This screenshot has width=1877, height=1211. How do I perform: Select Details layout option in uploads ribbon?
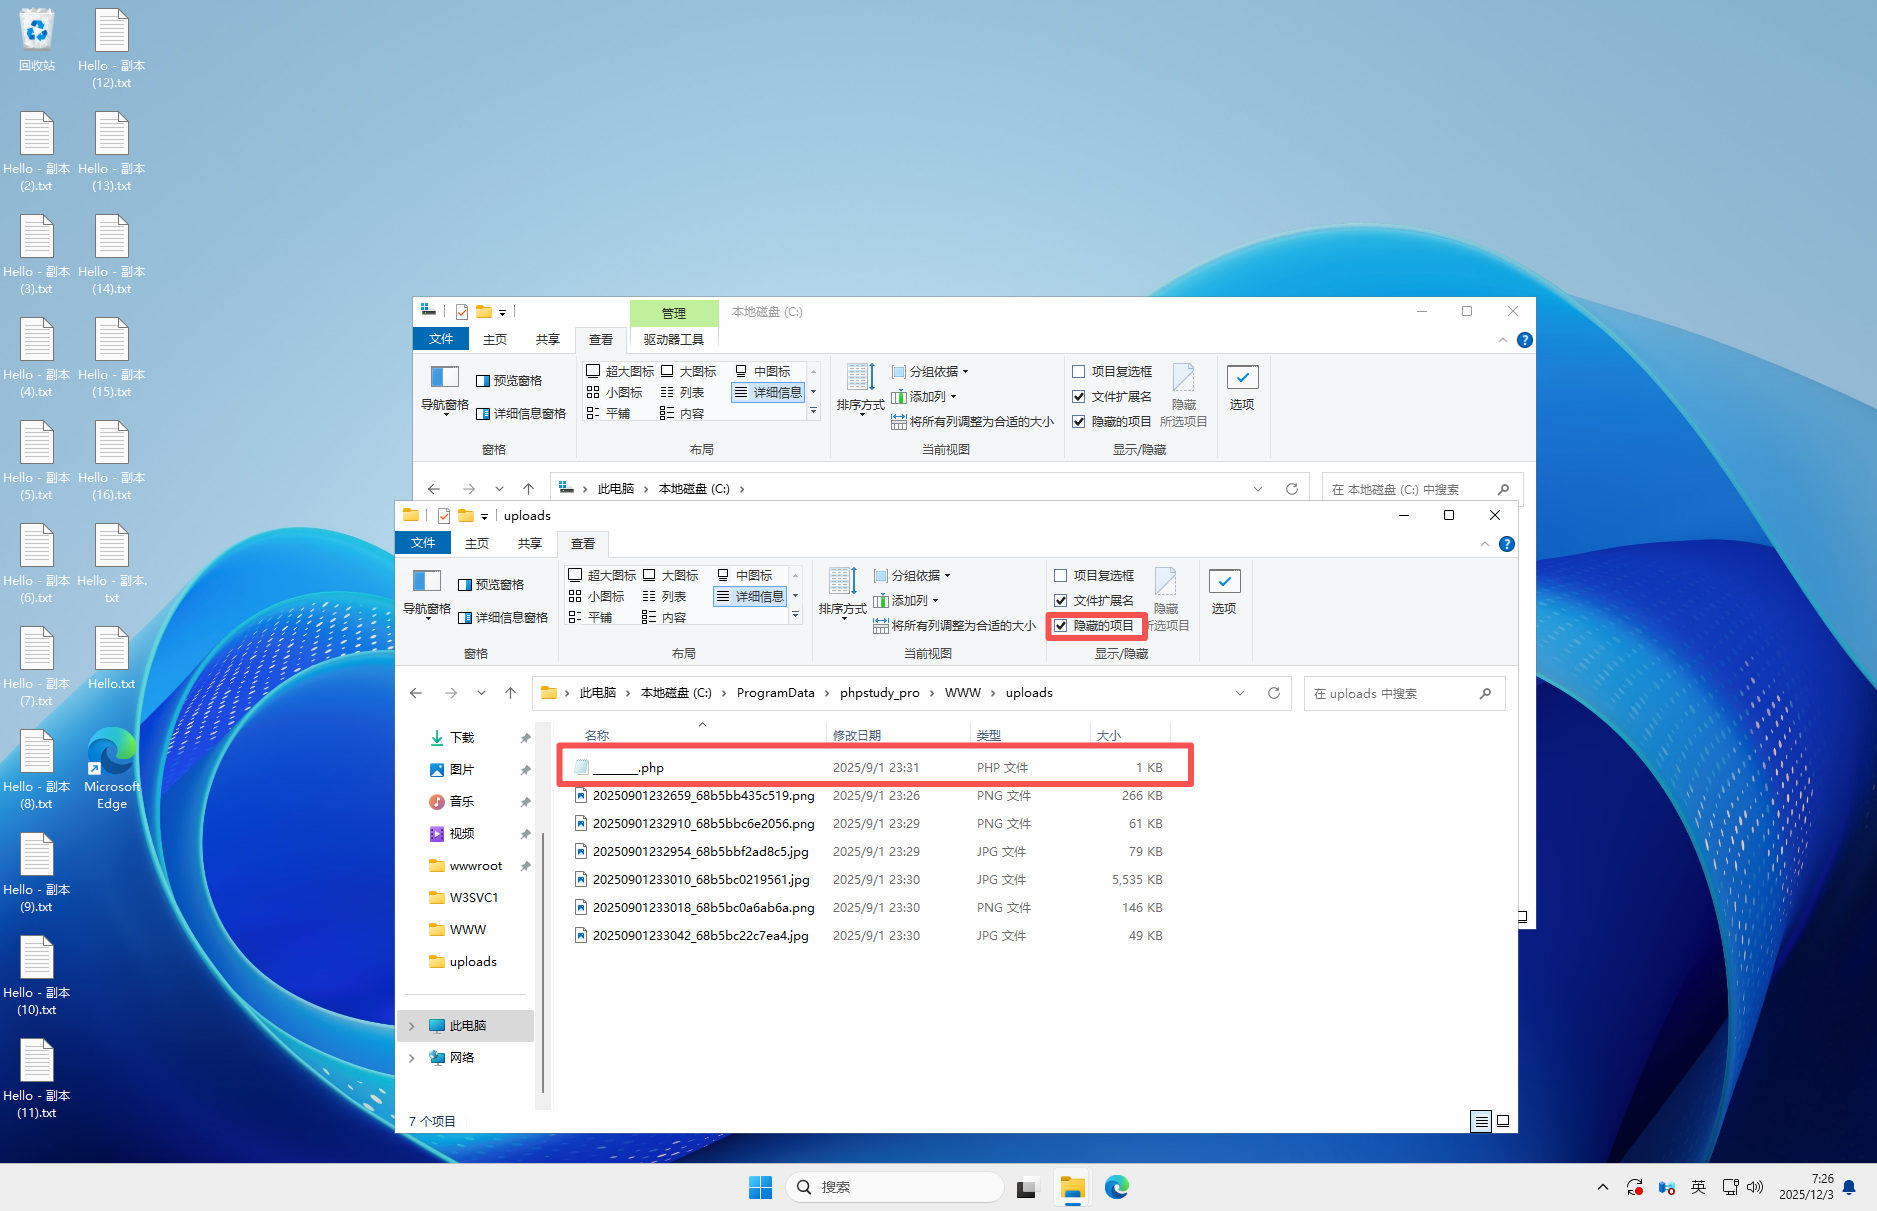coord(750,596)
